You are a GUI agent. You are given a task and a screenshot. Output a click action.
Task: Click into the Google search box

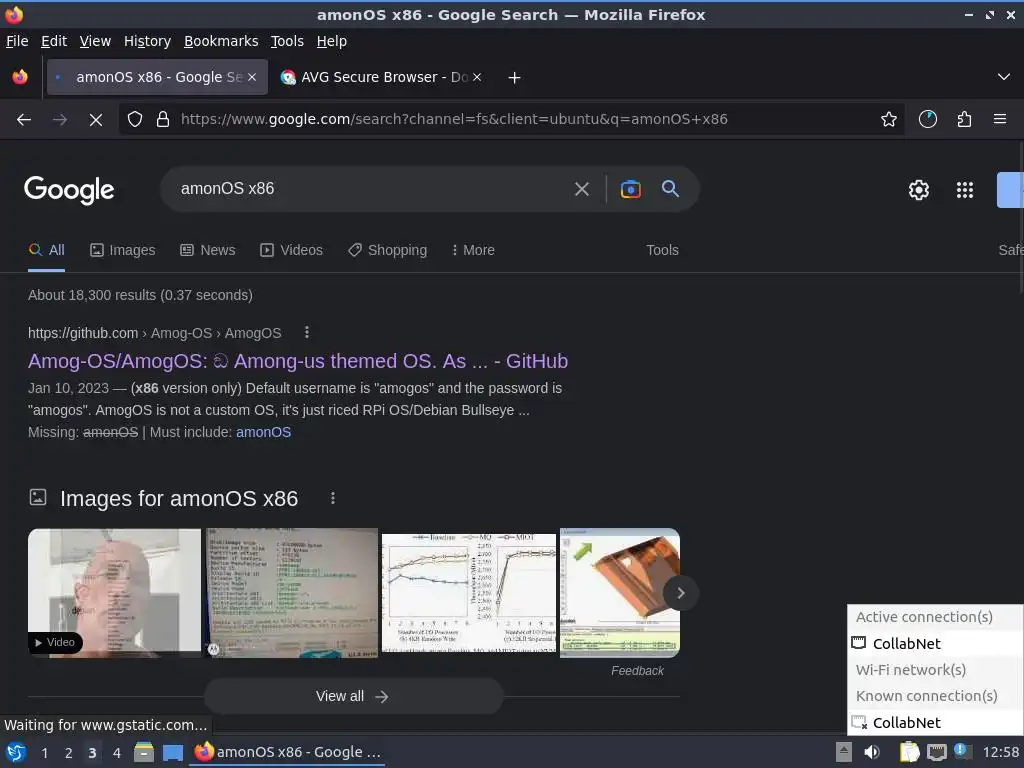pos(369,189)
